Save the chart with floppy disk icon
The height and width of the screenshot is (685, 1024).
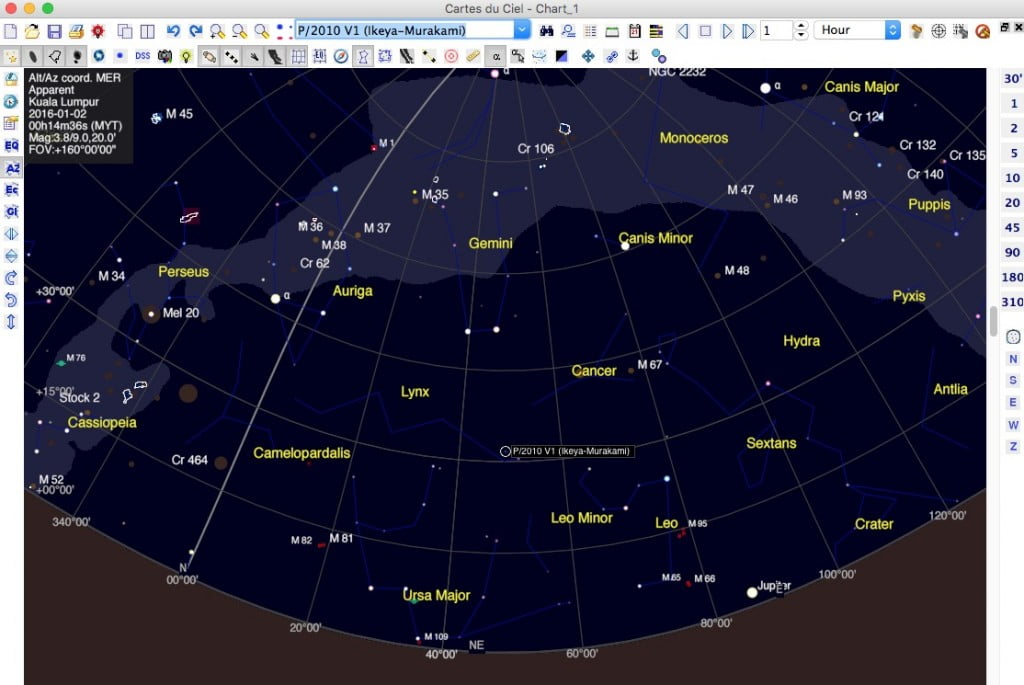[x=54, y=31]
